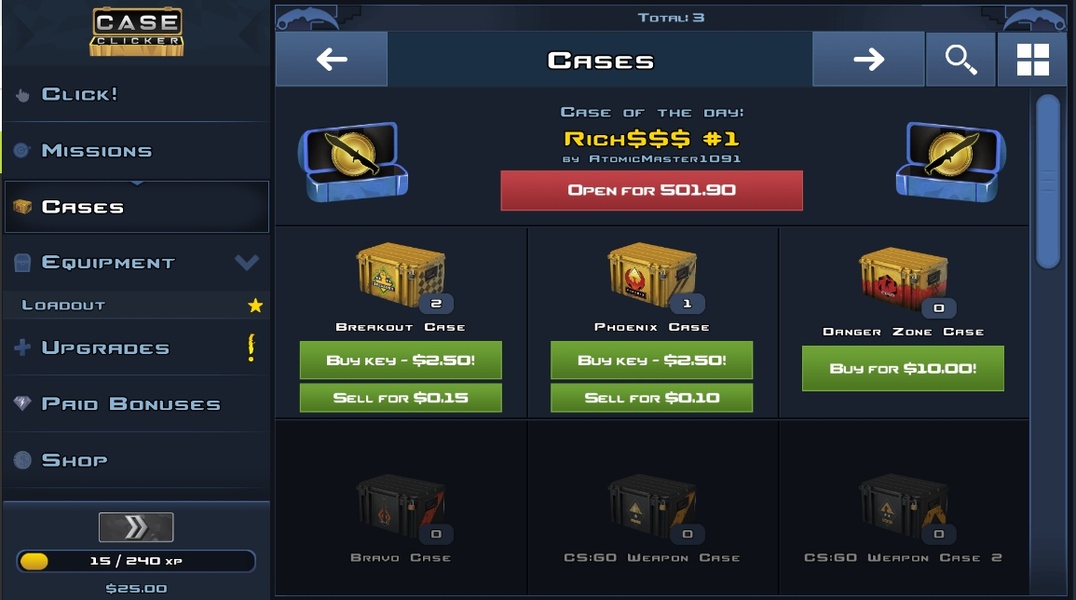Click the XP progress bar

click(137, 561)
